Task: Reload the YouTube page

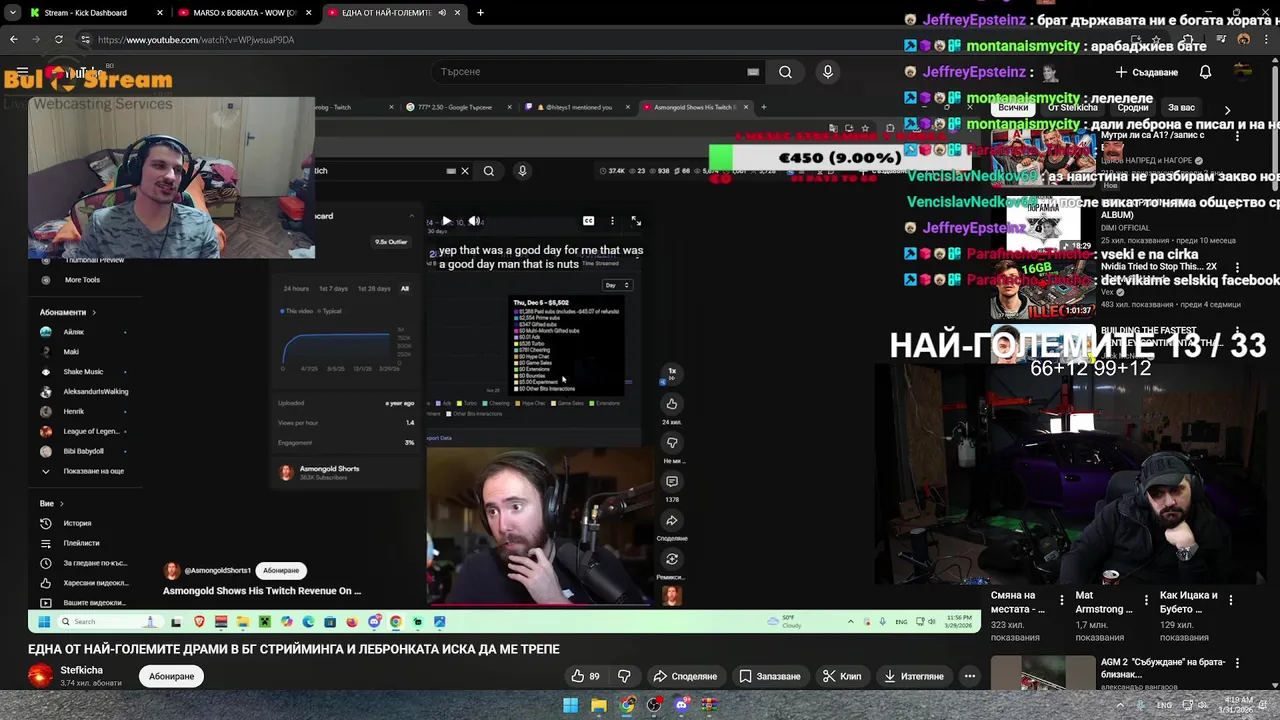Action: click(x=59, y=40)
